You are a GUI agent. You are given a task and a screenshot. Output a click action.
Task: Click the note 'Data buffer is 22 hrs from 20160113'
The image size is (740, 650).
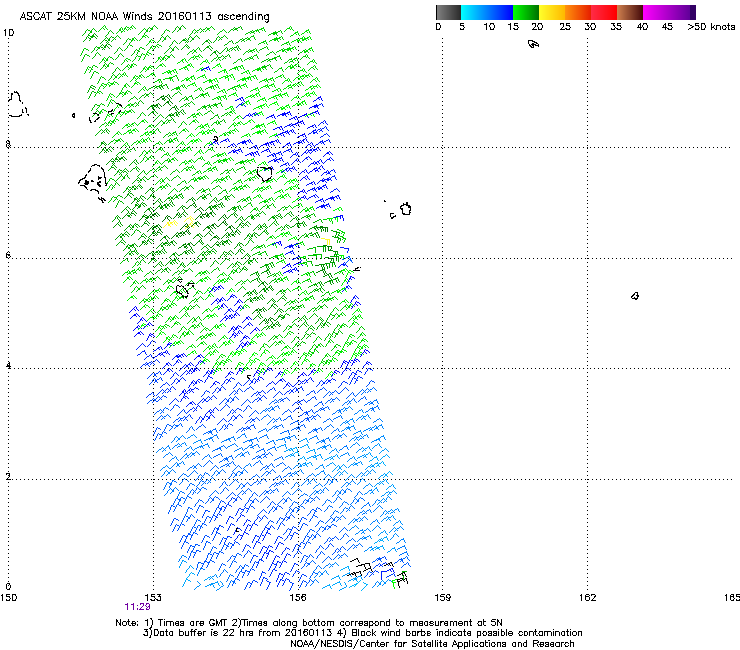click(243, 633)
